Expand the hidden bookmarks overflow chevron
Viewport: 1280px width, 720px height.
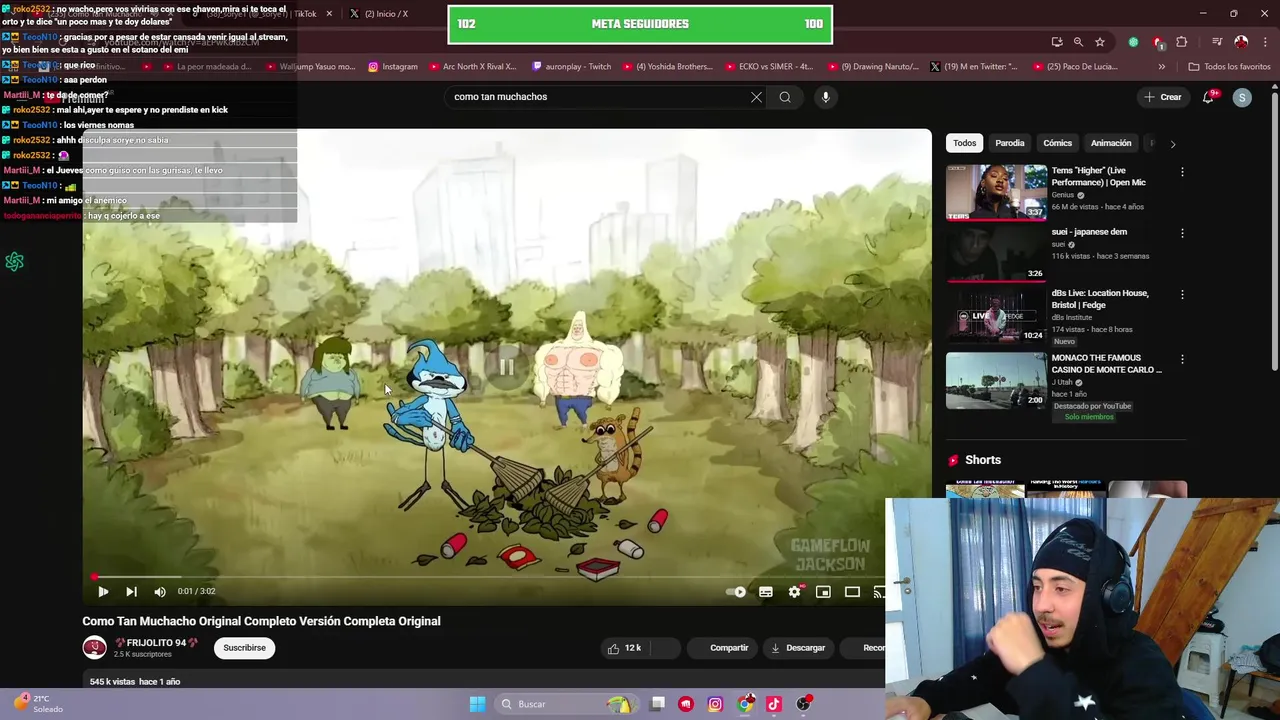(1161, 67)
